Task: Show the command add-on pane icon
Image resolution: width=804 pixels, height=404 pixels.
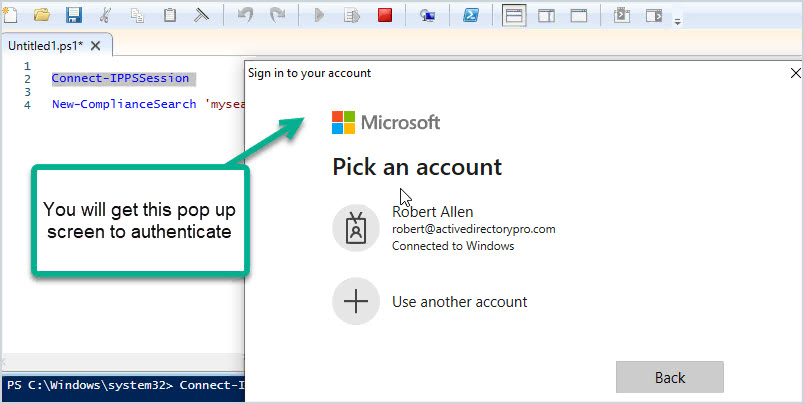Action: (654, 15)
